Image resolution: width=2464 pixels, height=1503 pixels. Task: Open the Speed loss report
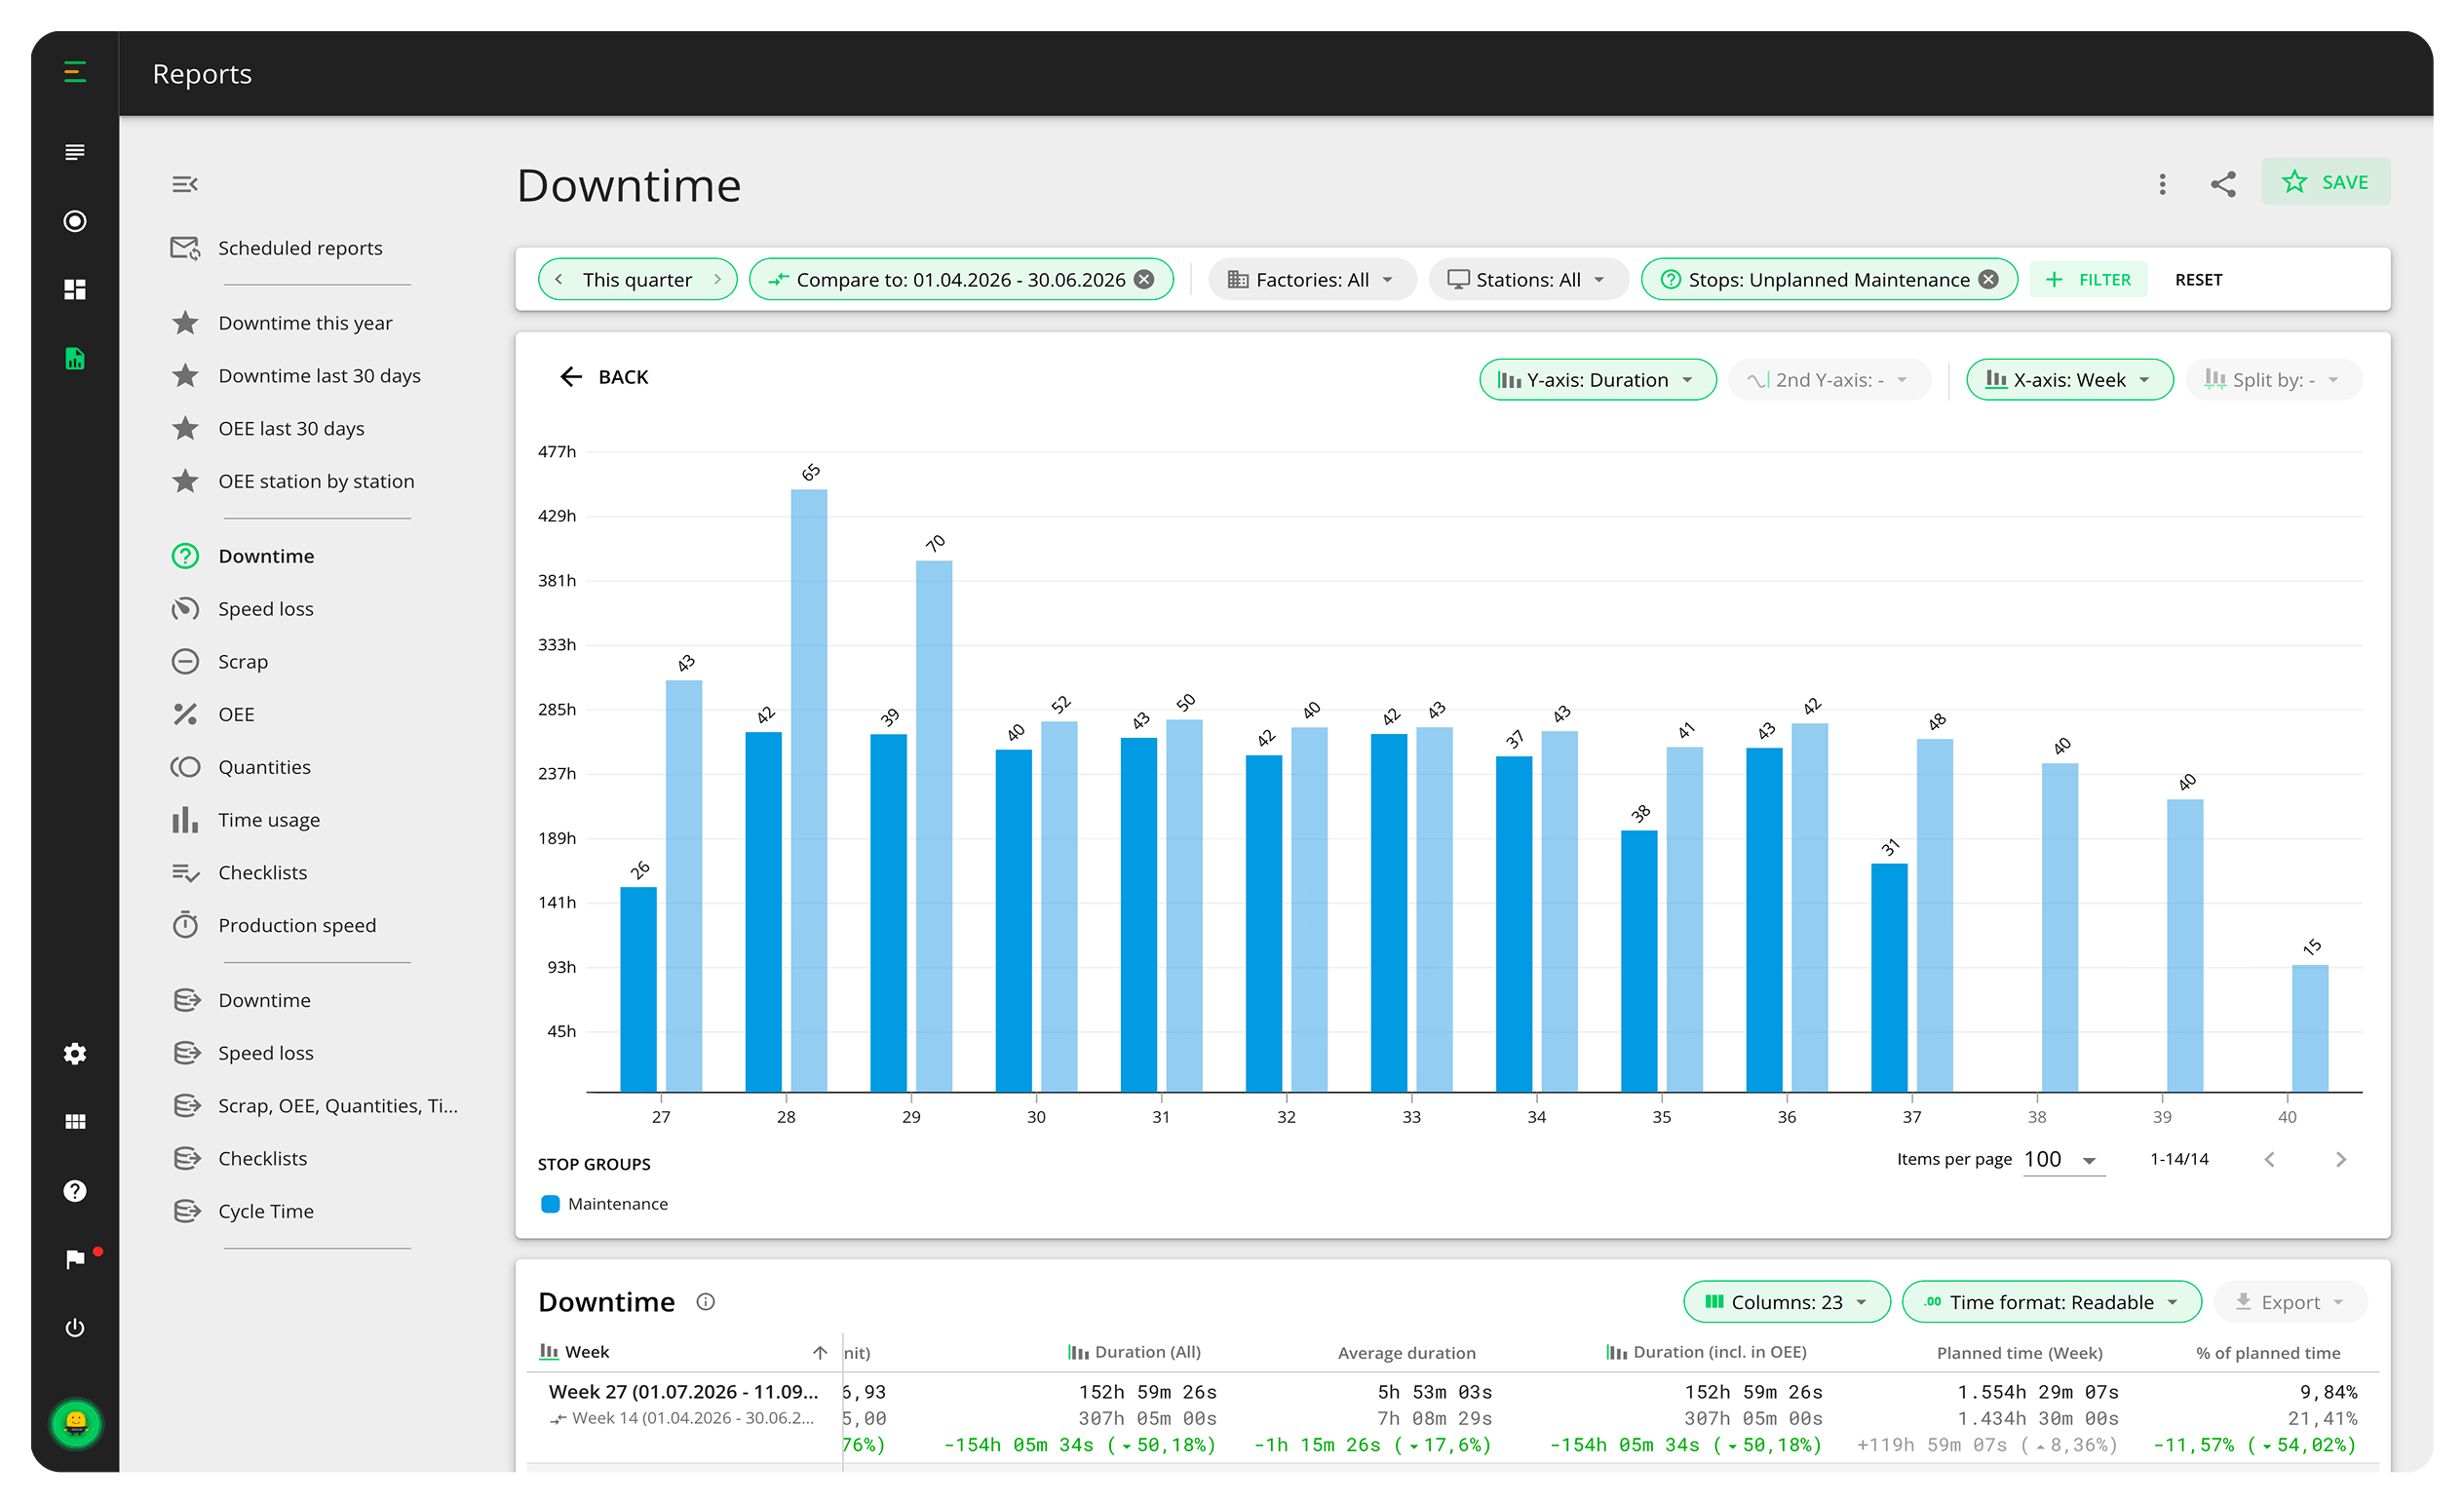click(x=266, y=609)
